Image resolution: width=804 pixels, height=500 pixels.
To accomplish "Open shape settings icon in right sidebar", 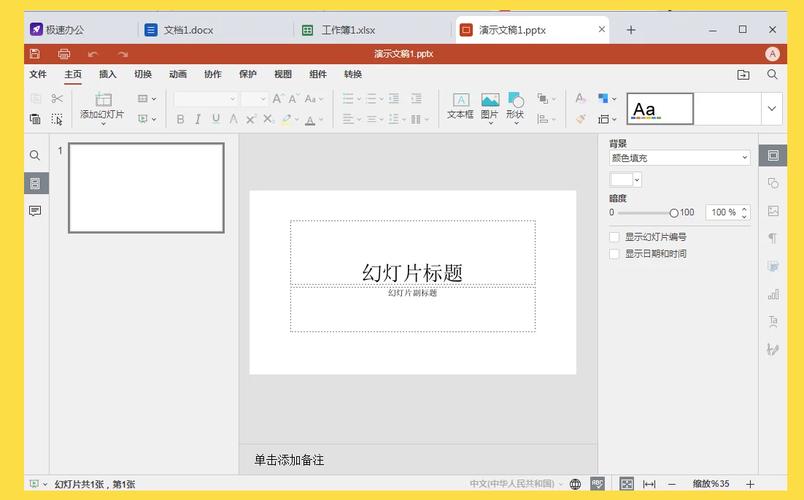I will click(773, 183).
